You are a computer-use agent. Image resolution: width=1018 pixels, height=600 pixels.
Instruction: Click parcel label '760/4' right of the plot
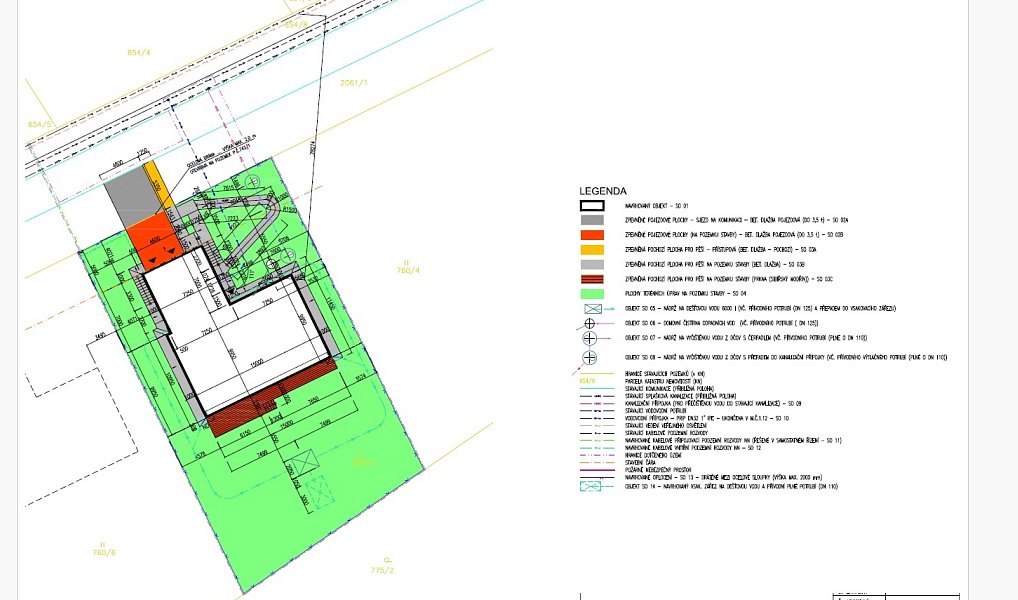(x=408, y=270)
